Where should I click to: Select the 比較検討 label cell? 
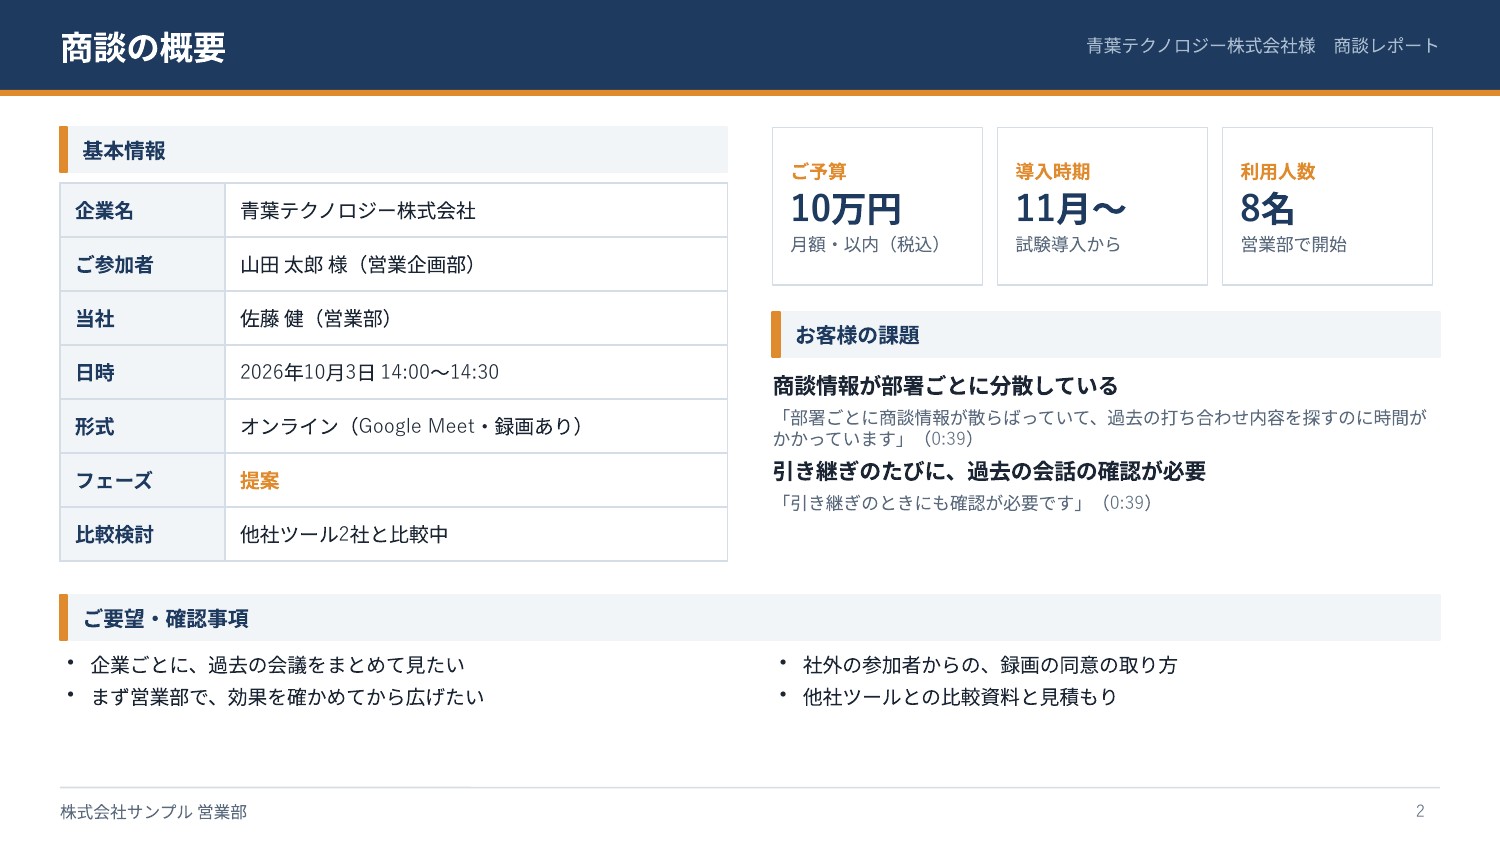click(x=143, y=535)
